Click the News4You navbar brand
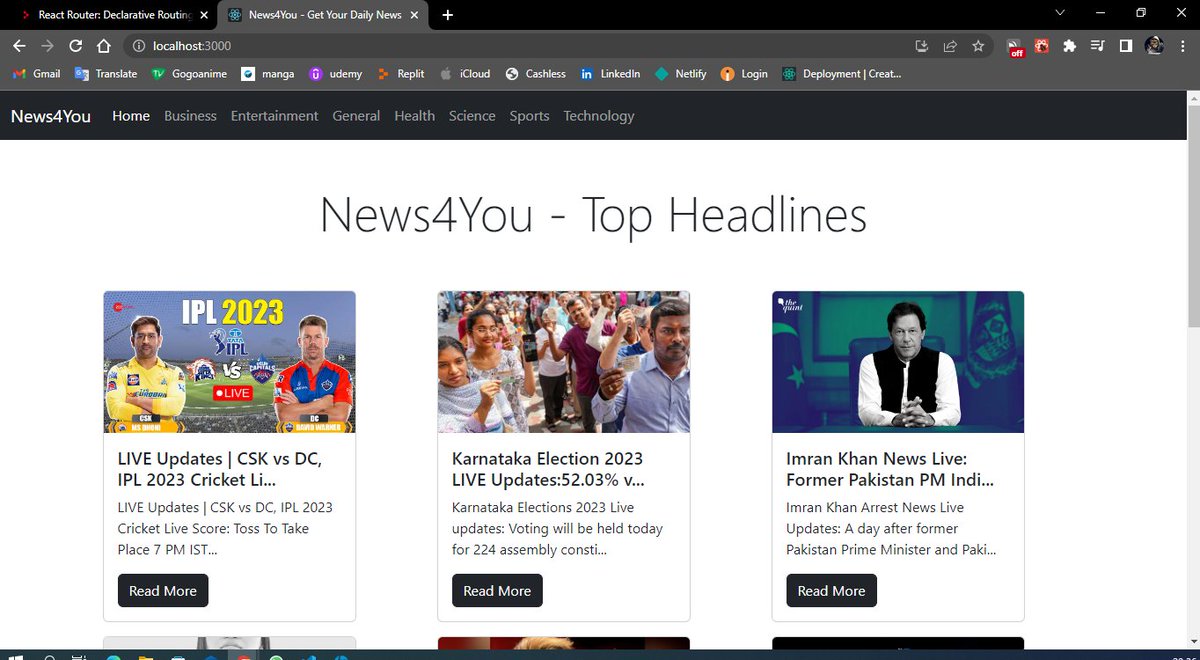The height and width of the screenshot is (660, 1200). coord(51,116)
